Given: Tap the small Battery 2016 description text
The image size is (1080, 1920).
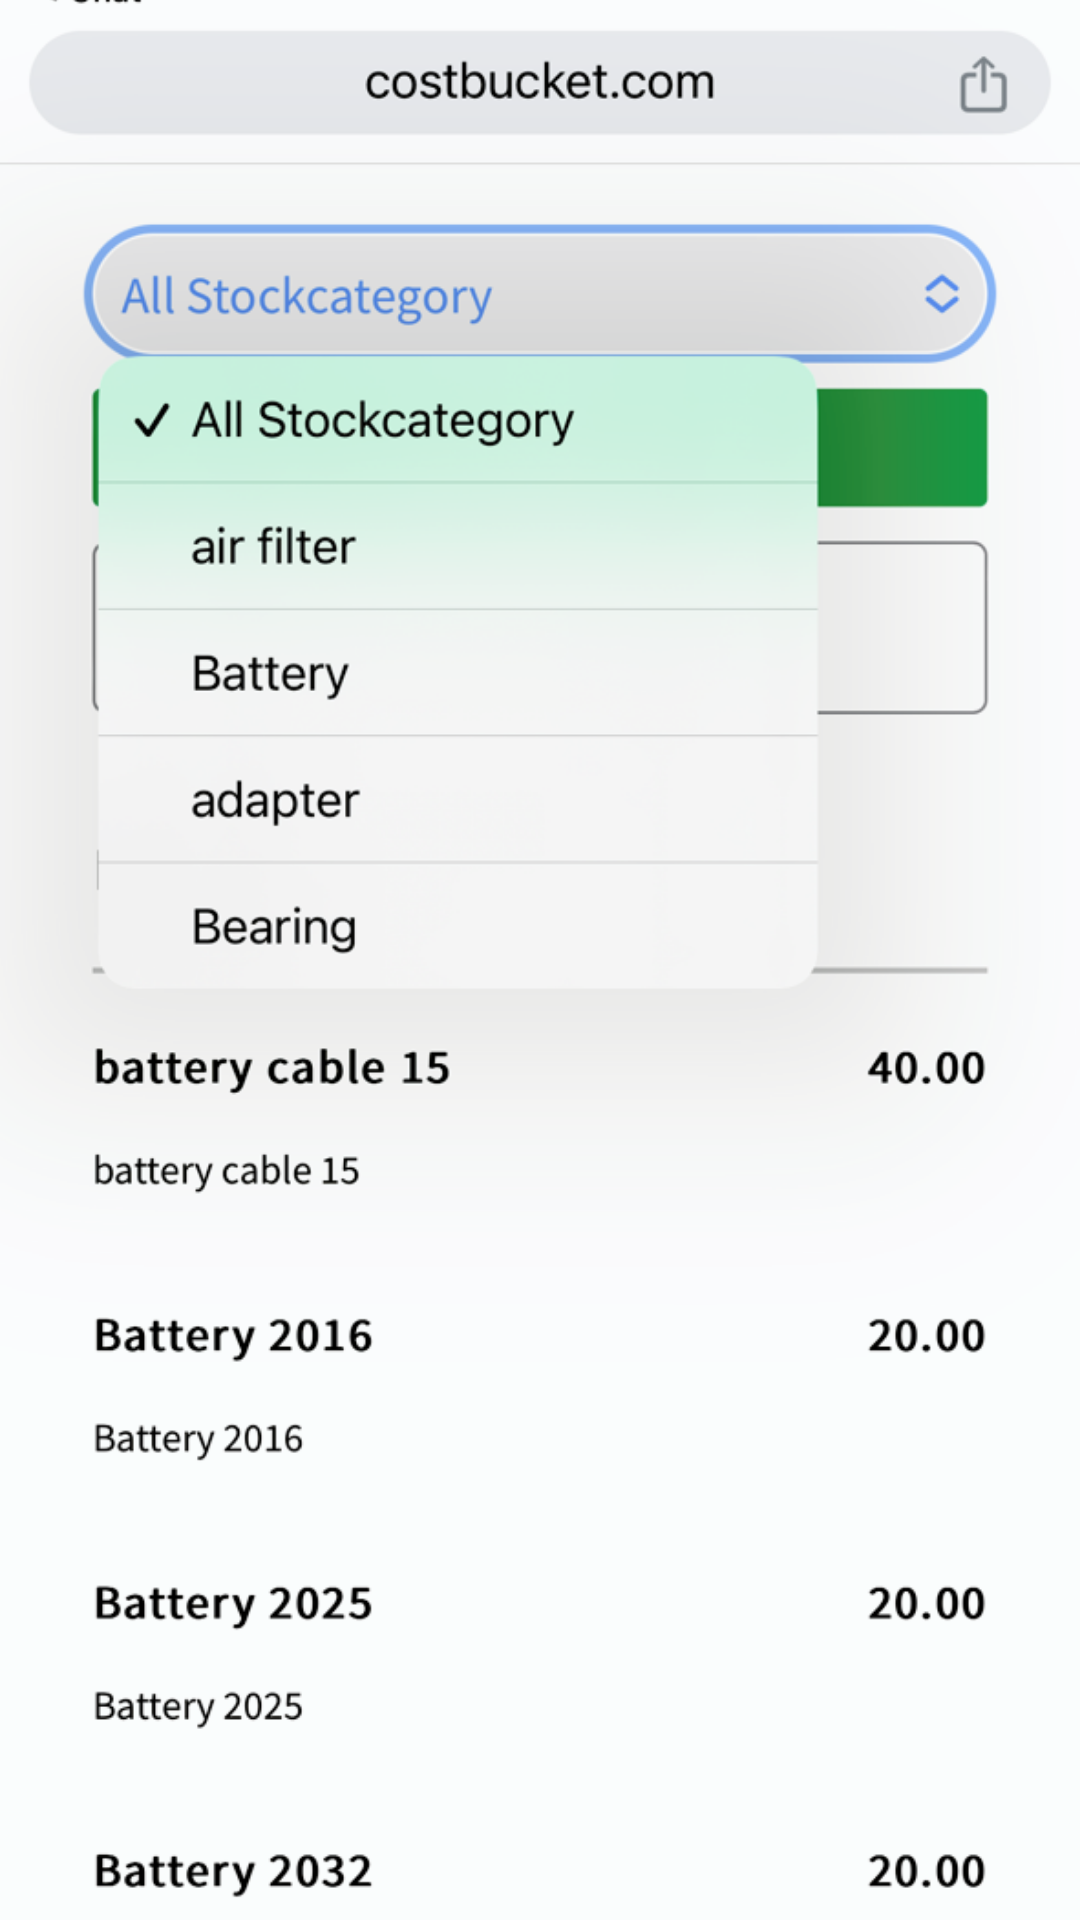Looking at the screenshot, I should (x=198, y=1439).
